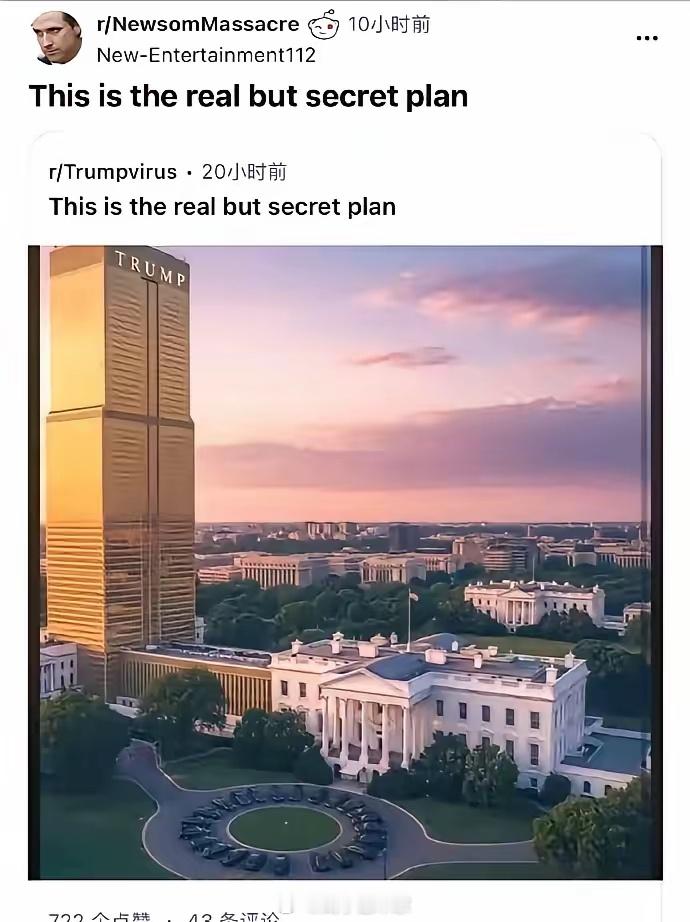Screen dimensions: 690x922
Task: Click the crosspost's 20小时前 timestamp
Action: pyautogui.click(x=244, y=172)
